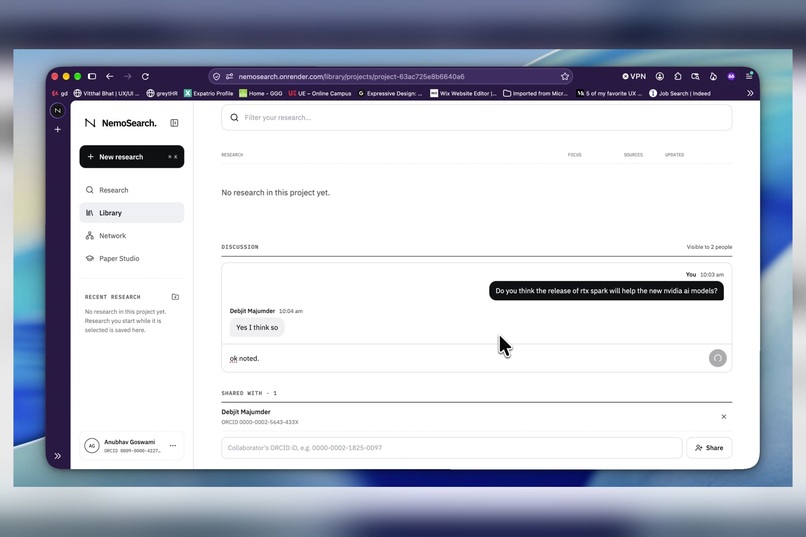The width and height of the screenshot is (806, 537).
Task: Send the discussion message with round button
Action: 718,358
